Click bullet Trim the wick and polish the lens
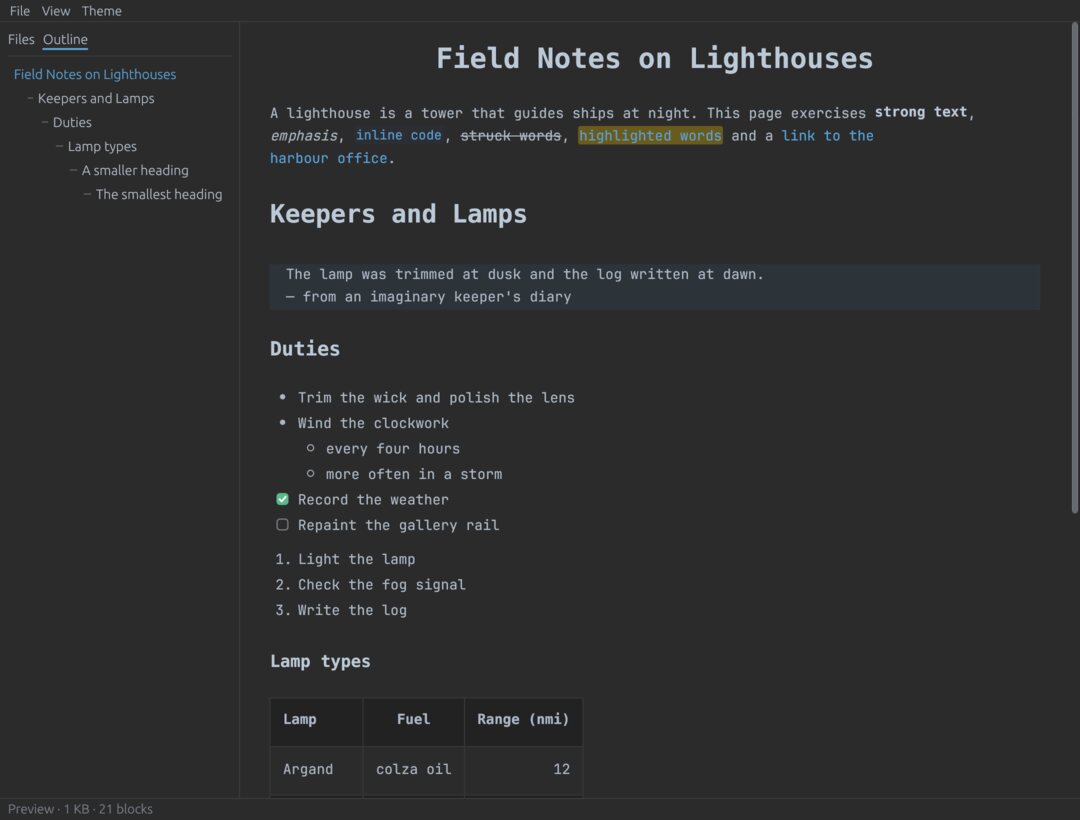1080x820 pixels. click(x=436, y=398)
